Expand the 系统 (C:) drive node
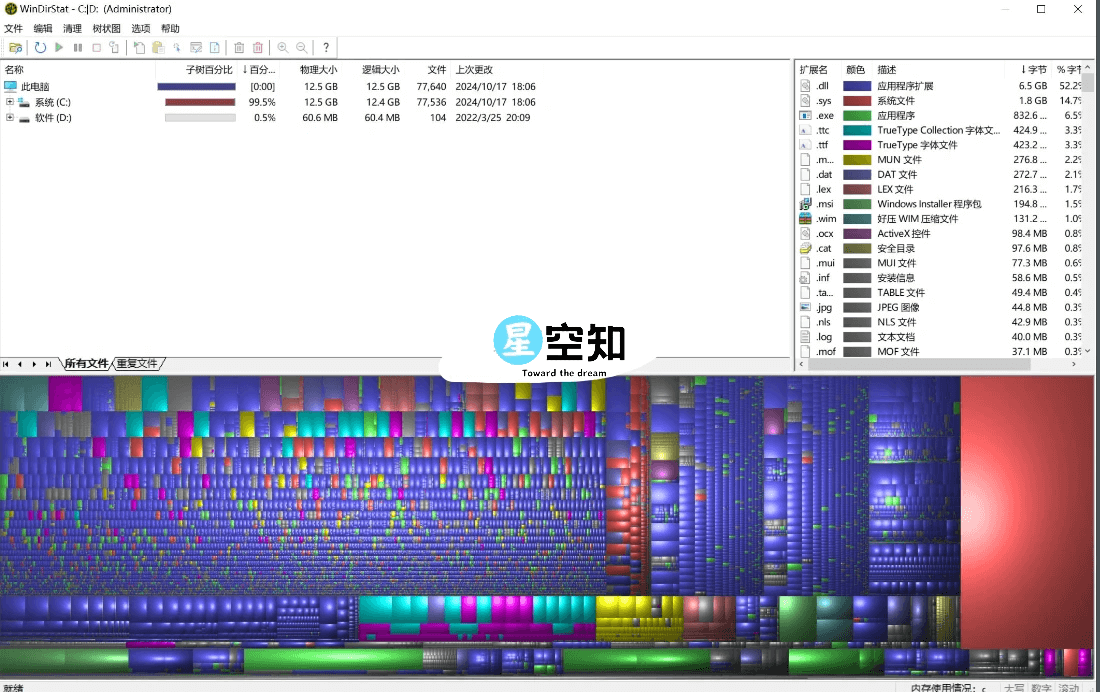This screenshot has height=692, width=1100. (8, 101)
